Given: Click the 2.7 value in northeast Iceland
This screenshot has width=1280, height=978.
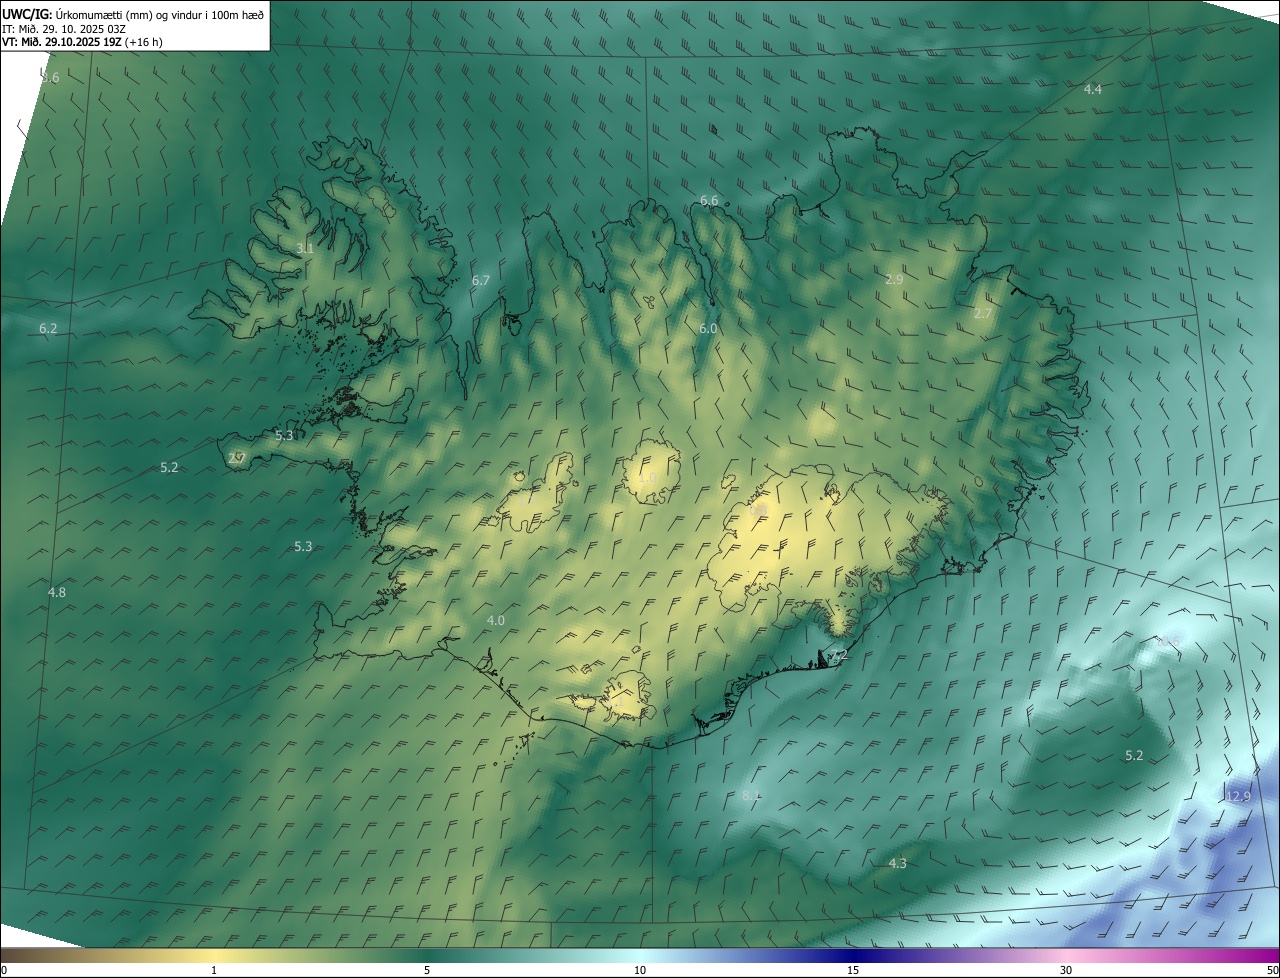Looking at the screenshot, I should (x=983, y=314).
